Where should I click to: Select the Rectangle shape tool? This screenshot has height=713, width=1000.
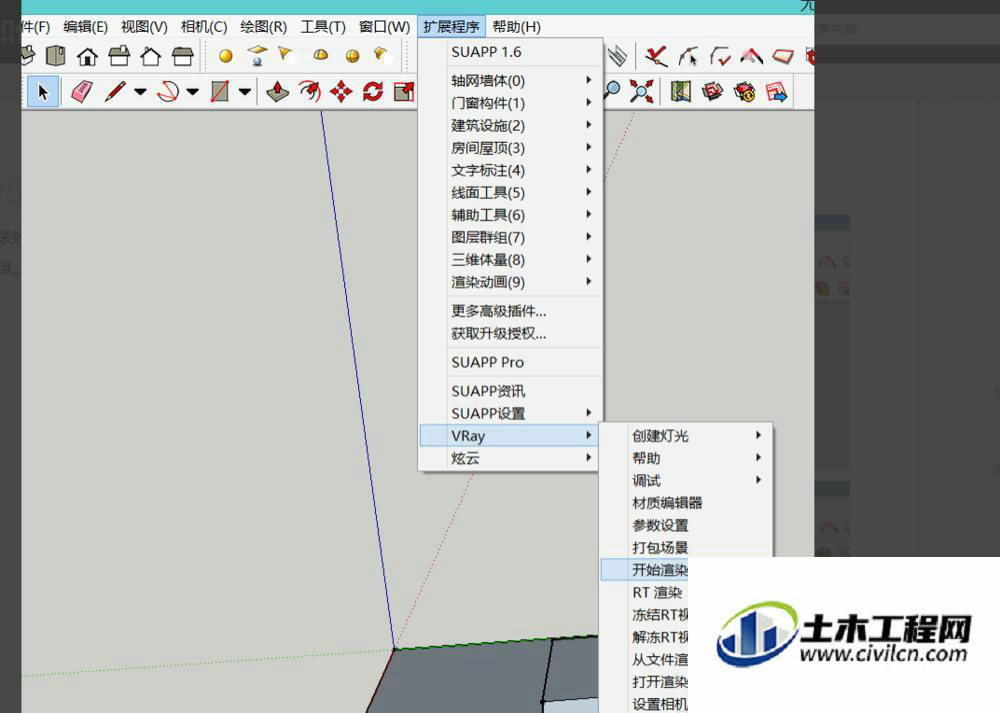click(220, 92)
